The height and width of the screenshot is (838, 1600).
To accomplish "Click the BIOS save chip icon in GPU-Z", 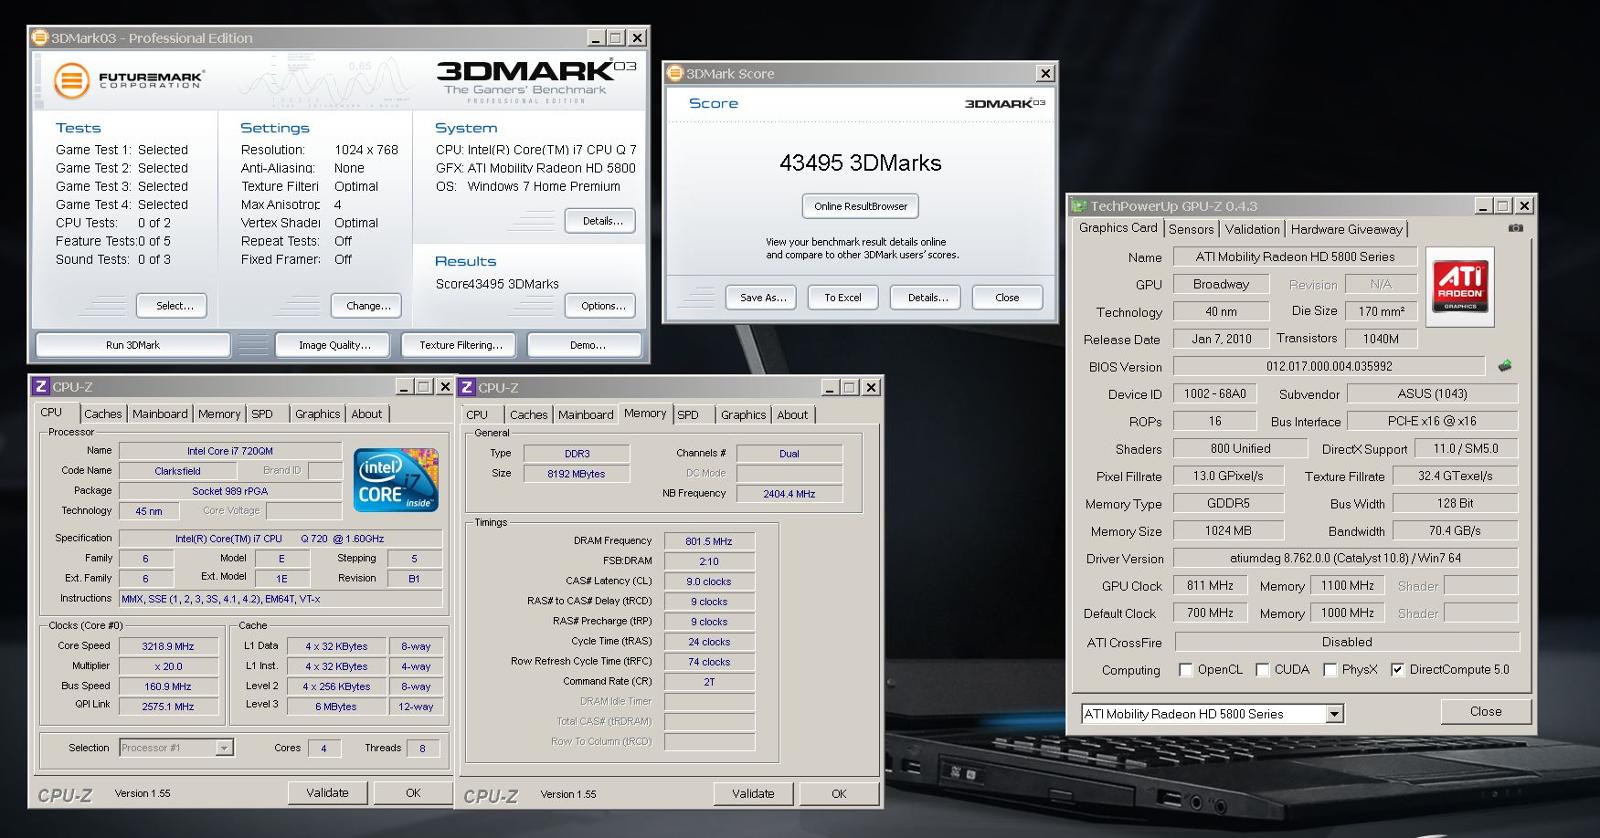I will point(1504,366).
